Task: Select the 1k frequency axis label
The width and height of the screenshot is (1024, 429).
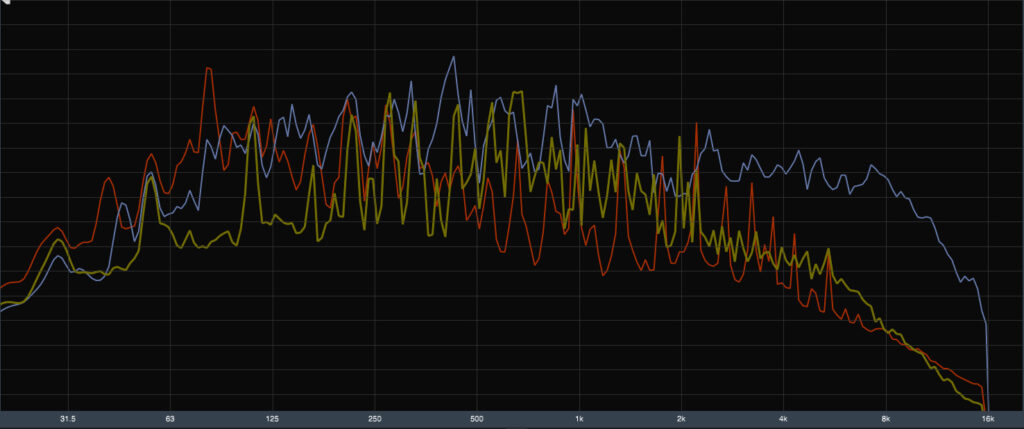Action: tap(580, 419)
